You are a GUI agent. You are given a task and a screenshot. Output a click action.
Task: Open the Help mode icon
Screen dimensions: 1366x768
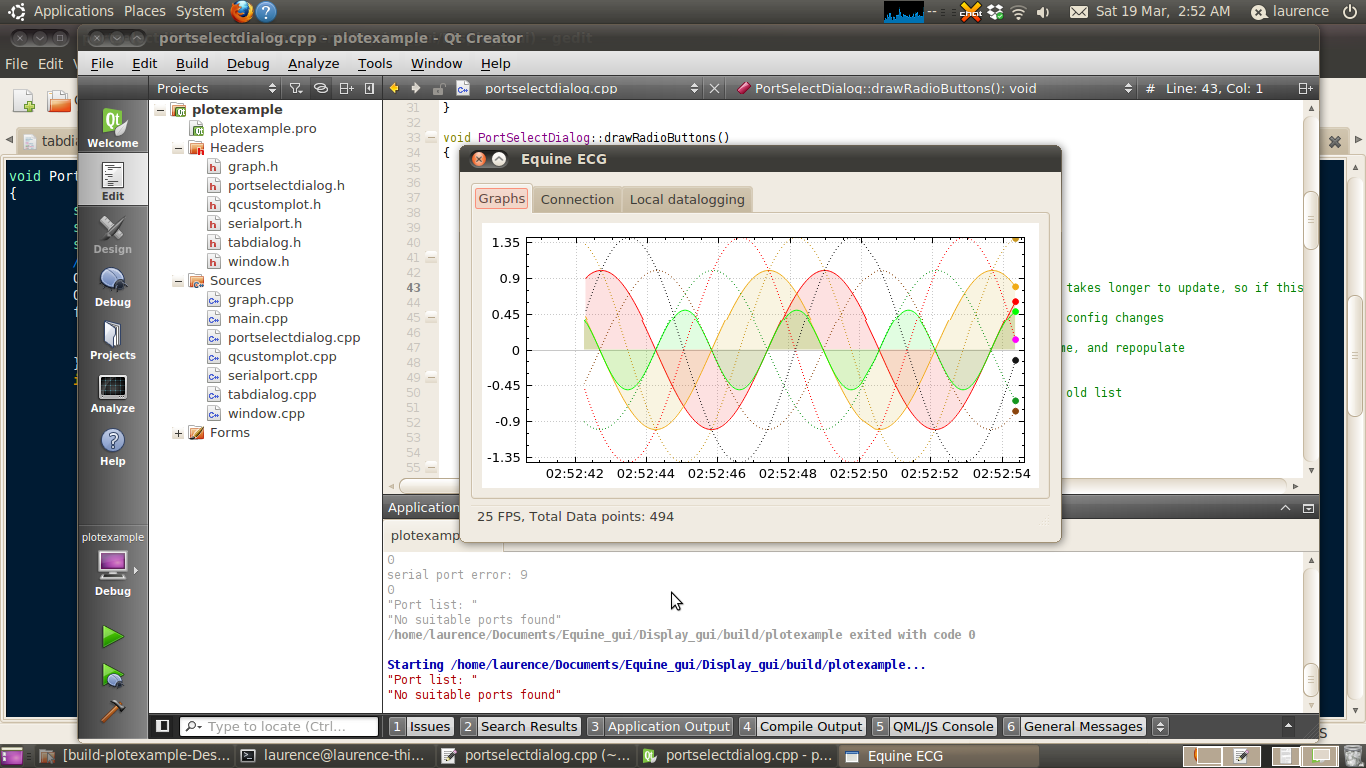[x=112, y=446]
